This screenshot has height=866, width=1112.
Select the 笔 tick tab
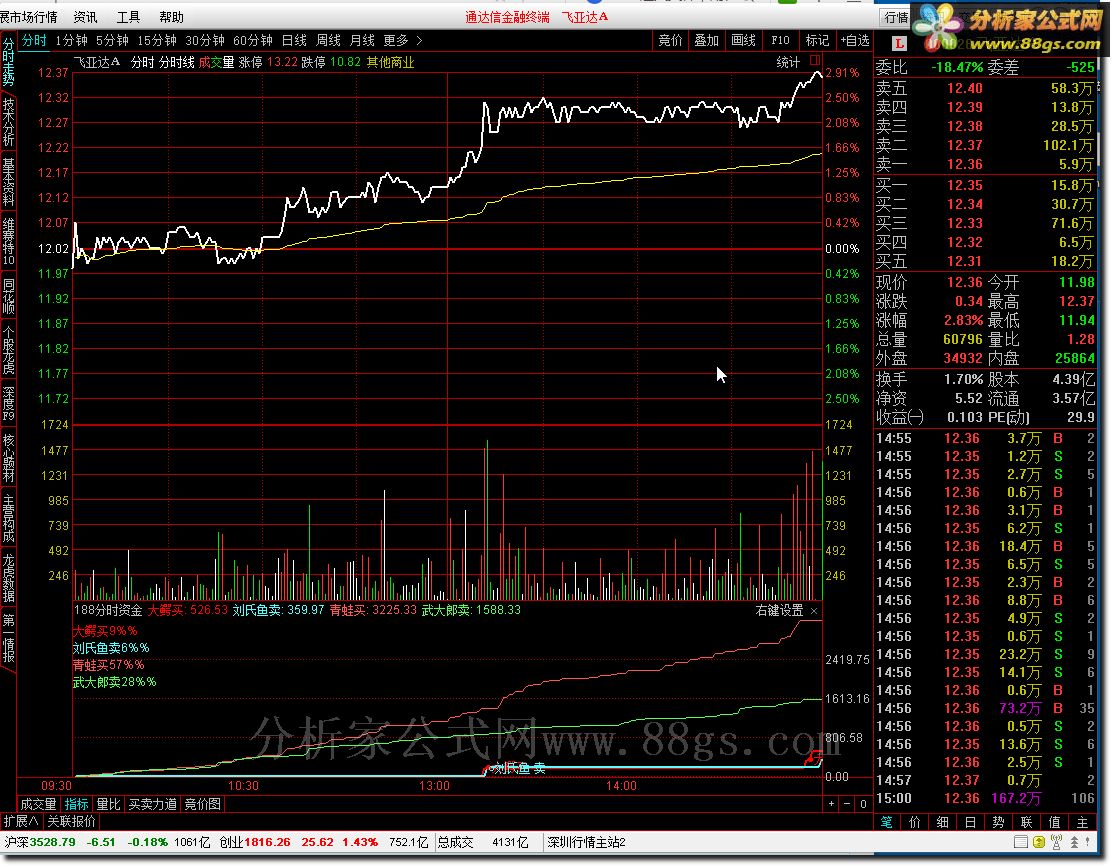pos(886,821)
